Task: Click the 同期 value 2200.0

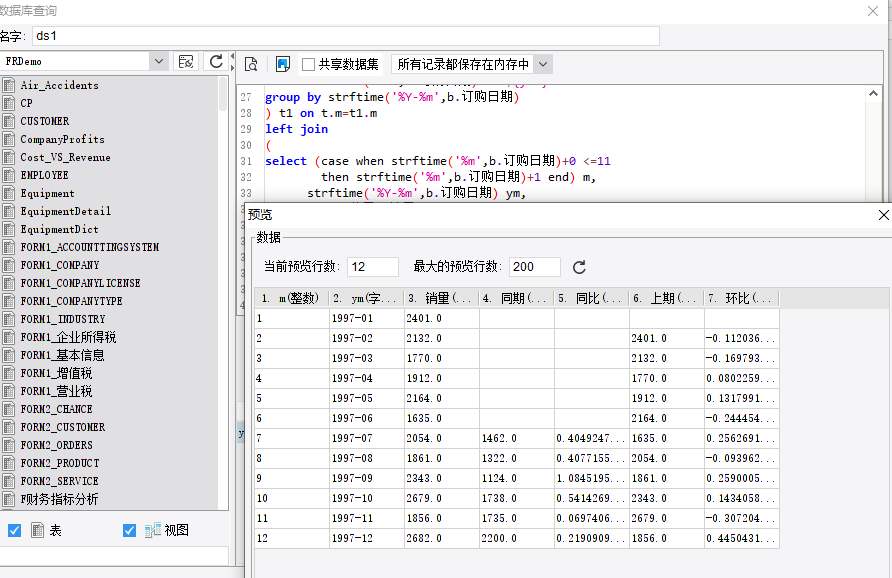Action: click(x=517, y=538)
